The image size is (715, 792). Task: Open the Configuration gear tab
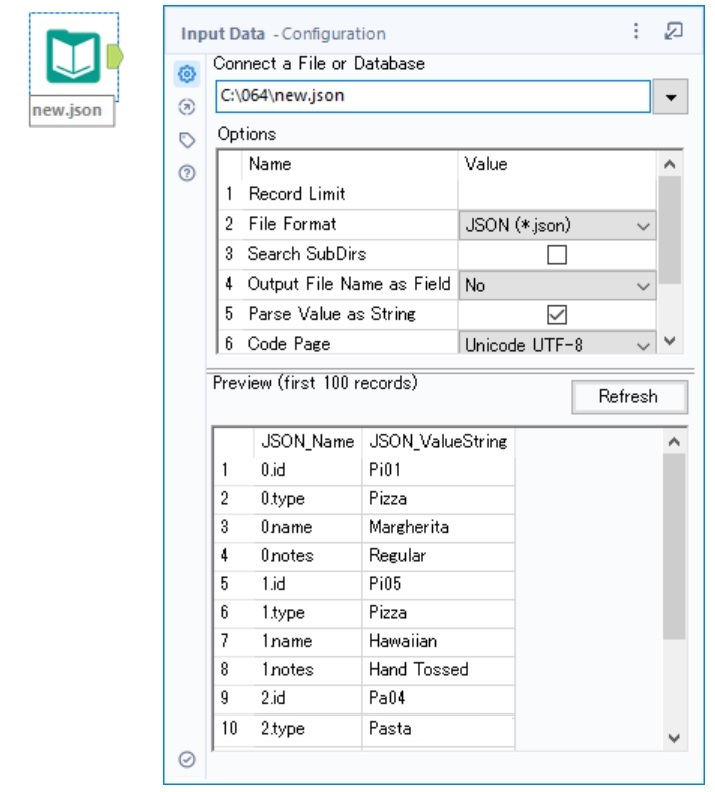pyautogui.click(x=187, y=74)
